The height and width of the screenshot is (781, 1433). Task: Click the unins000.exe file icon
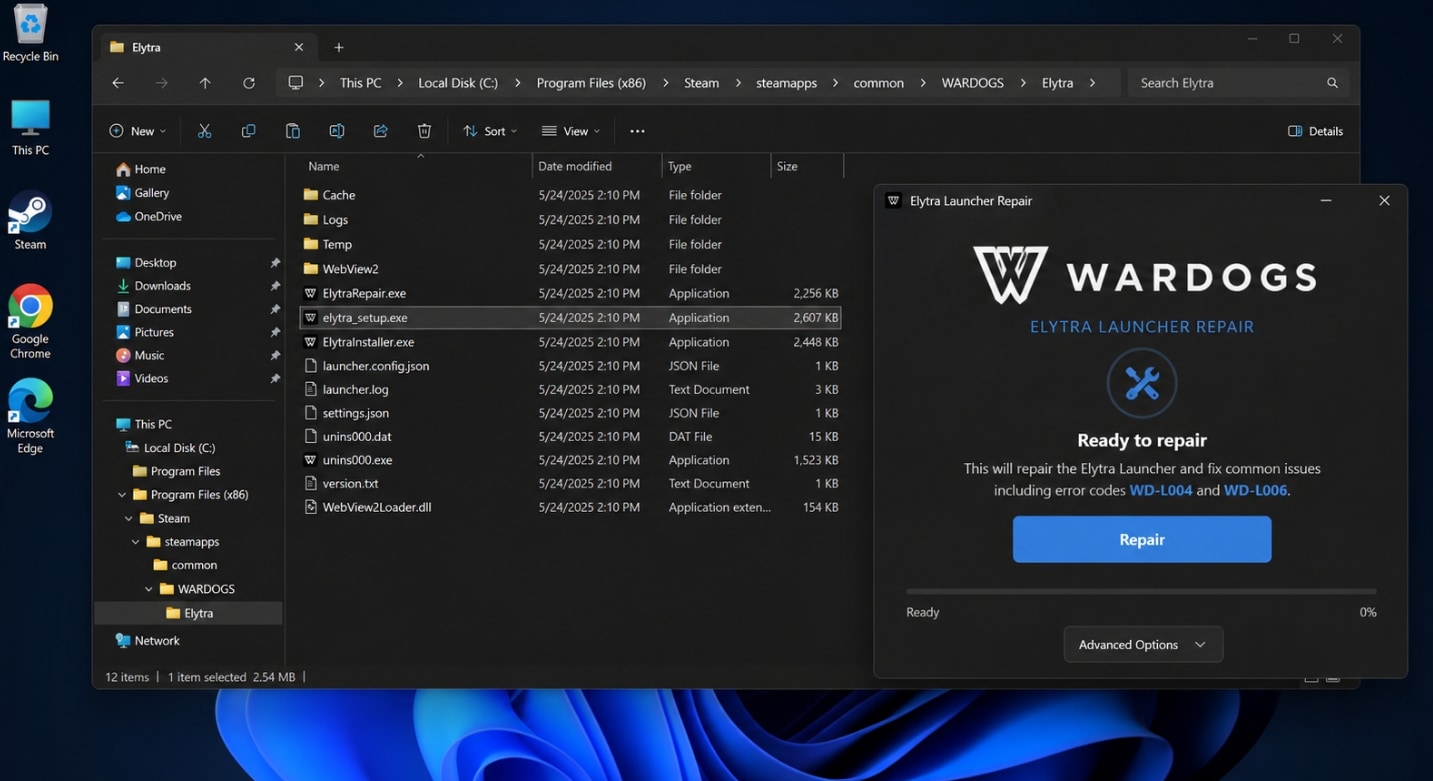(x=311, y=460)
